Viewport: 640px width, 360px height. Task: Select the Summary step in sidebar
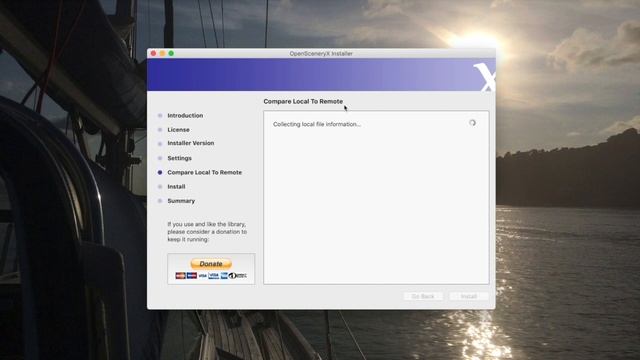[181, 201]
